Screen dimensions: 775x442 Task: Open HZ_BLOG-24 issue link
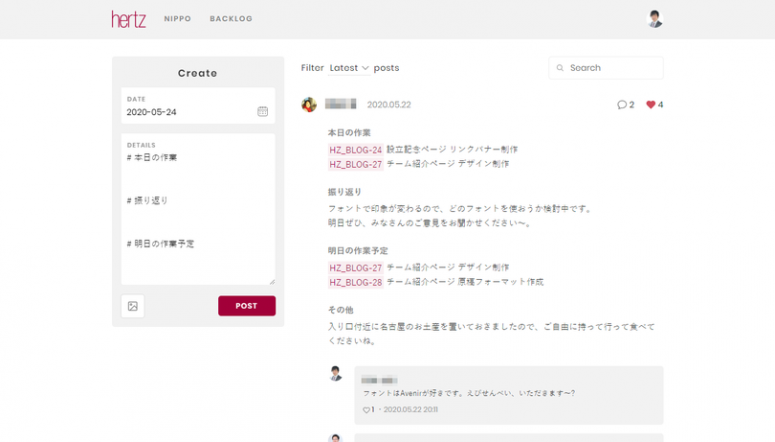pos(355,150)
